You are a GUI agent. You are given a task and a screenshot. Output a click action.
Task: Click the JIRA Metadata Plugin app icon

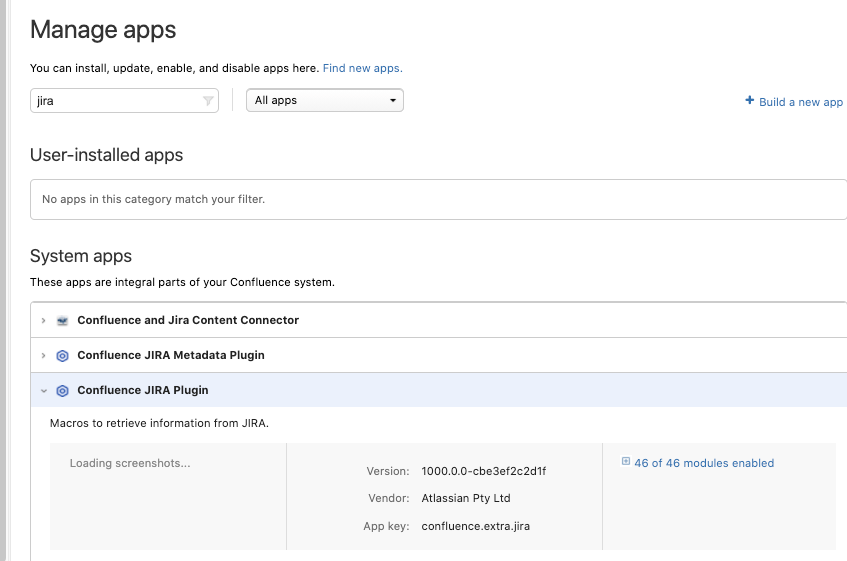click(62, 355)
